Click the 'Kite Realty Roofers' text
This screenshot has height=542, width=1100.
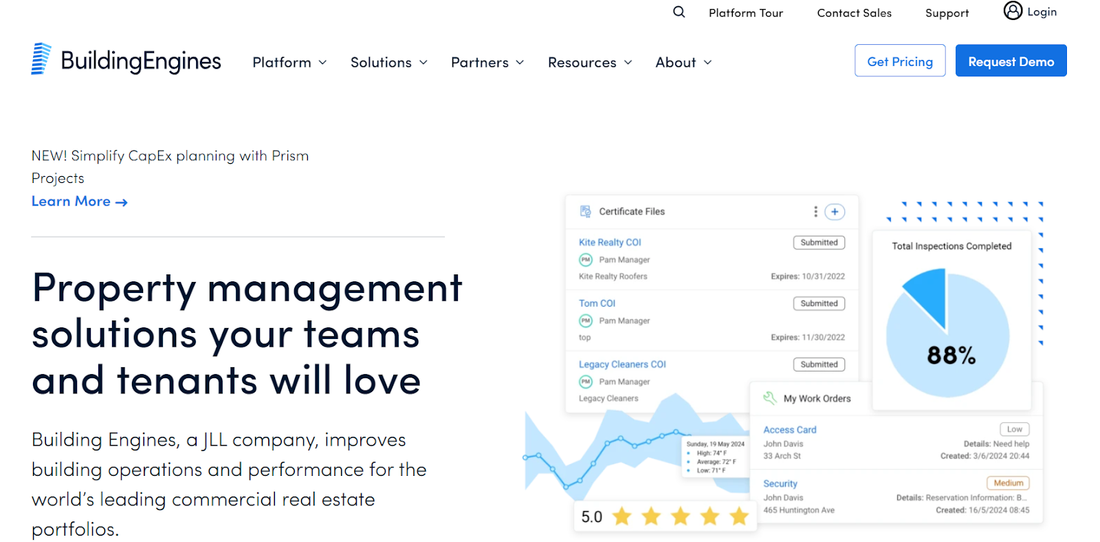tap(613, 276)
